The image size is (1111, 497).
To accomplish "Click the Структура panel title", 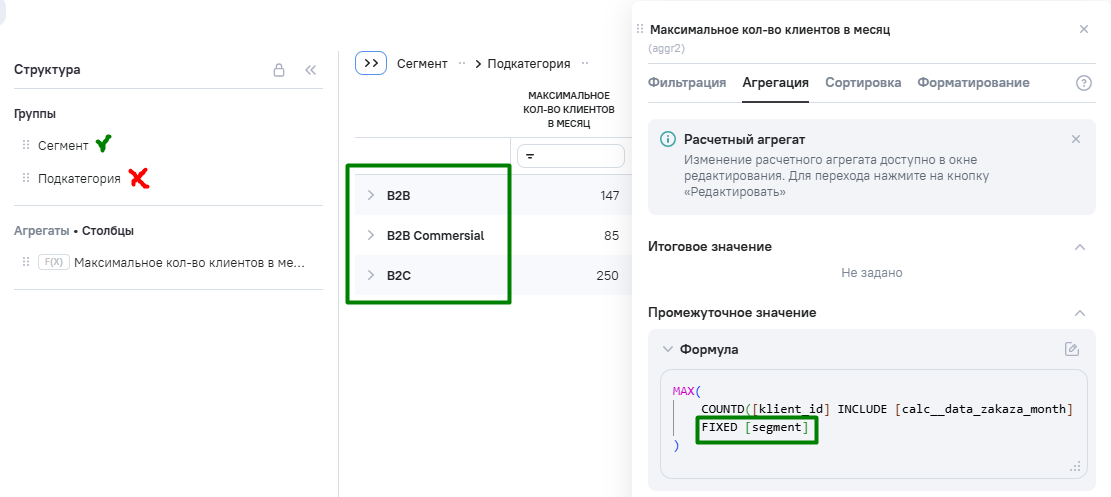I will (47, 69).
